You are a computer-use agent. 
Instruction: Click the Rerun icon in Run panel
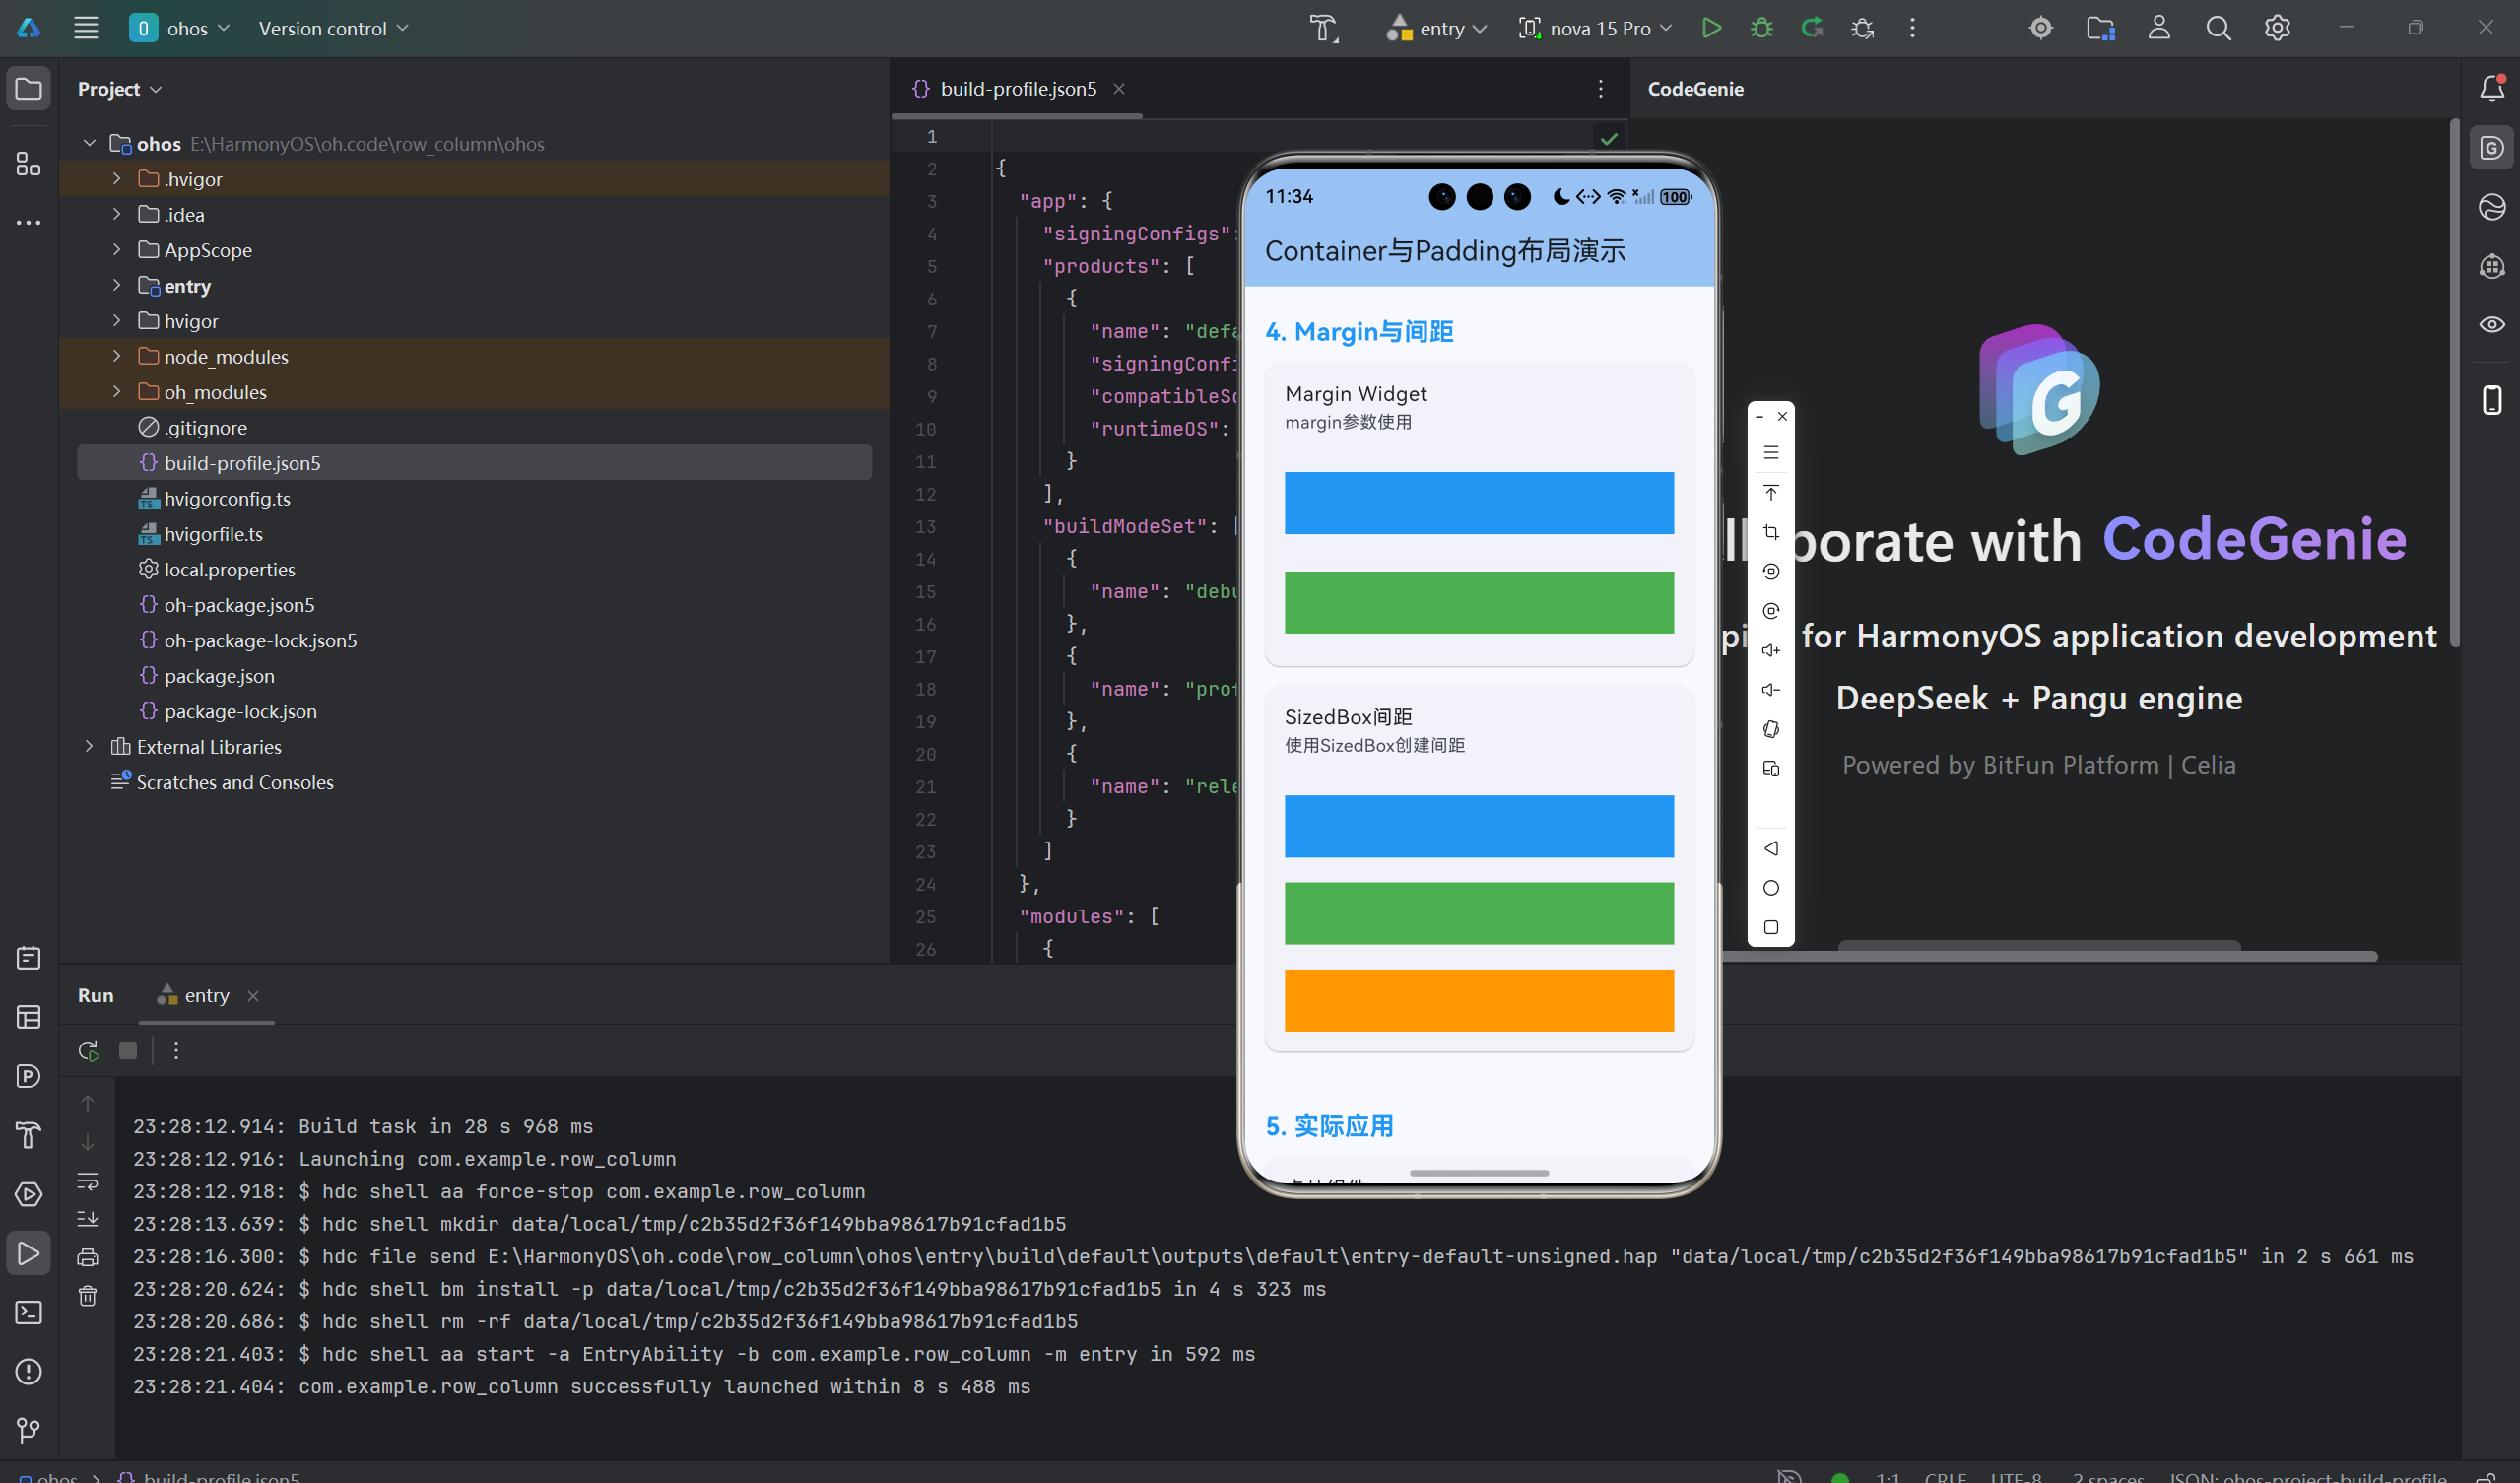coord(88,1050)
